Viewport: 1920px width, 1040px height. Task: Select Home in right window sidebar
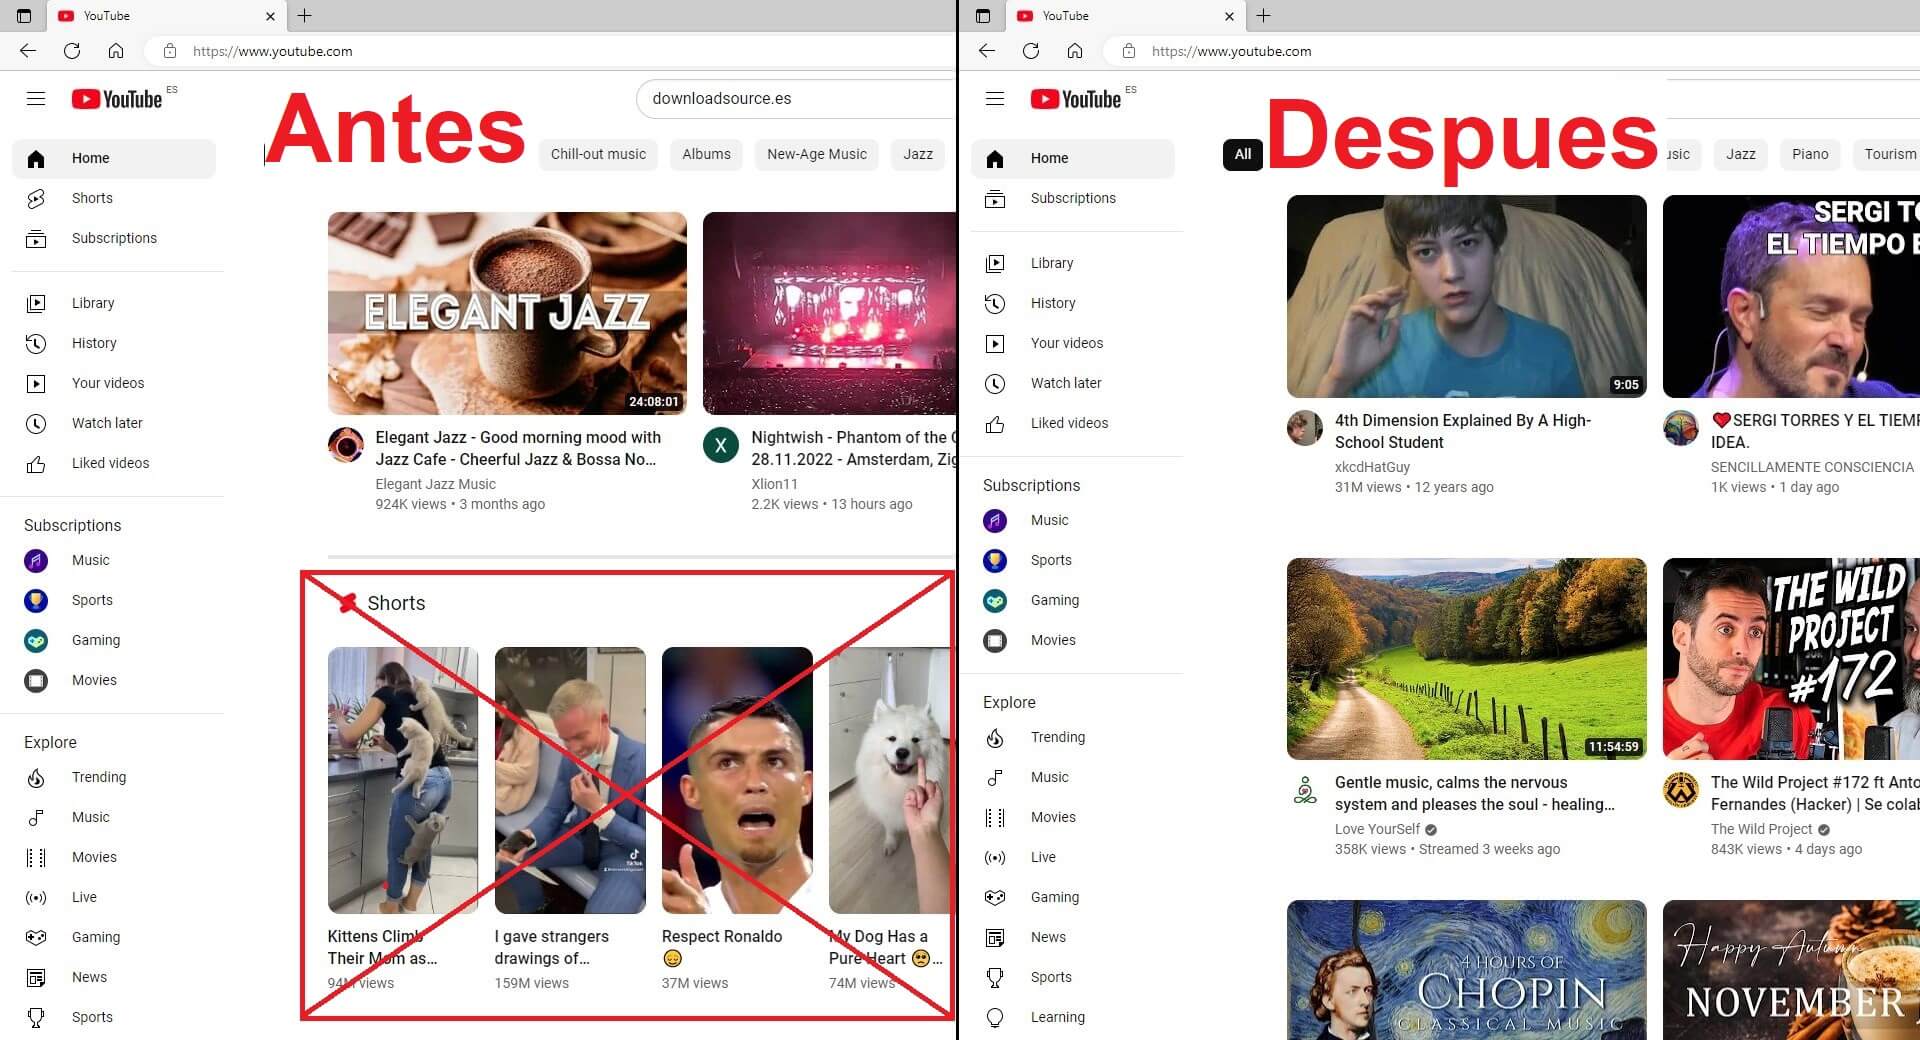pos(1073,158)
